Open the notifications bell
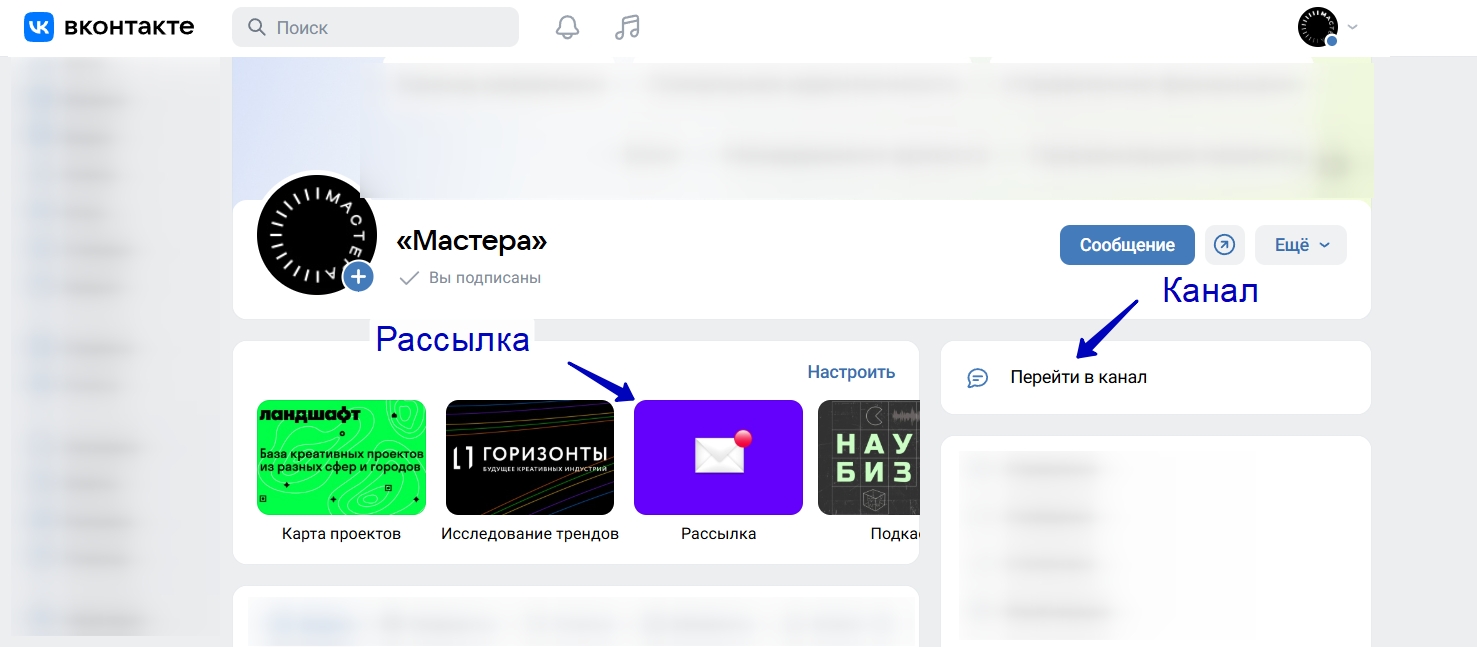The image size is (1477, 647). pyautogui.click(x=567, y=27)
